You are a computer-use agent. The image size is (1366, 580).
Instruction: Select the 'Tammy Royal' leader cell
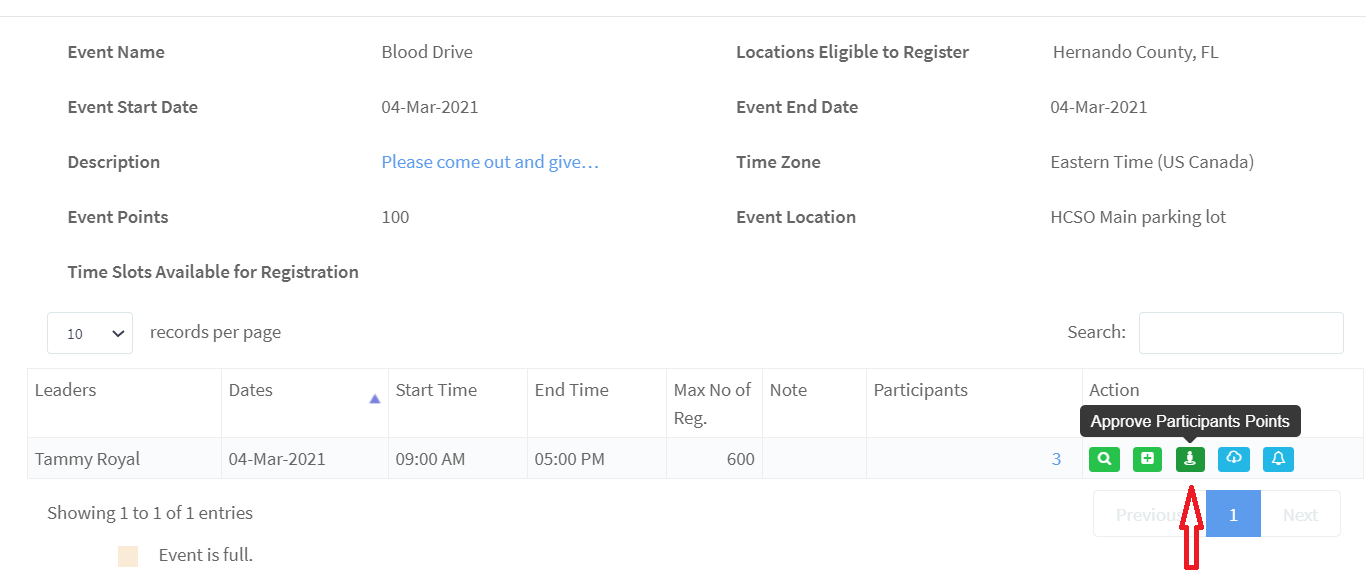tap(124, 459)
